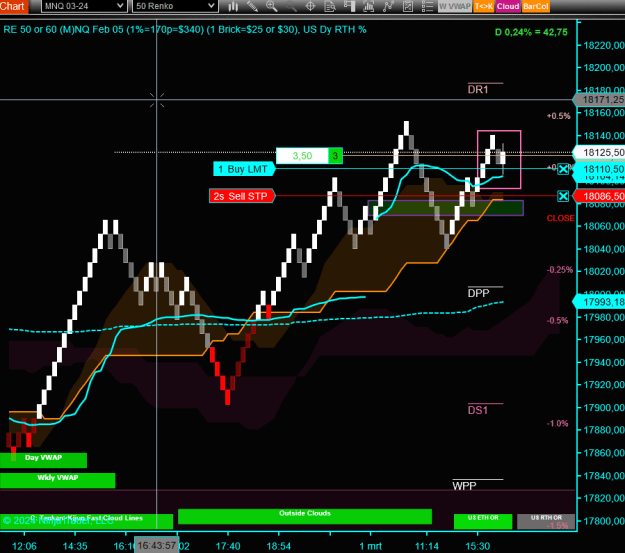
Task: Click the 18171,25 cursor price marker
Action: click(x=599, y=100)
